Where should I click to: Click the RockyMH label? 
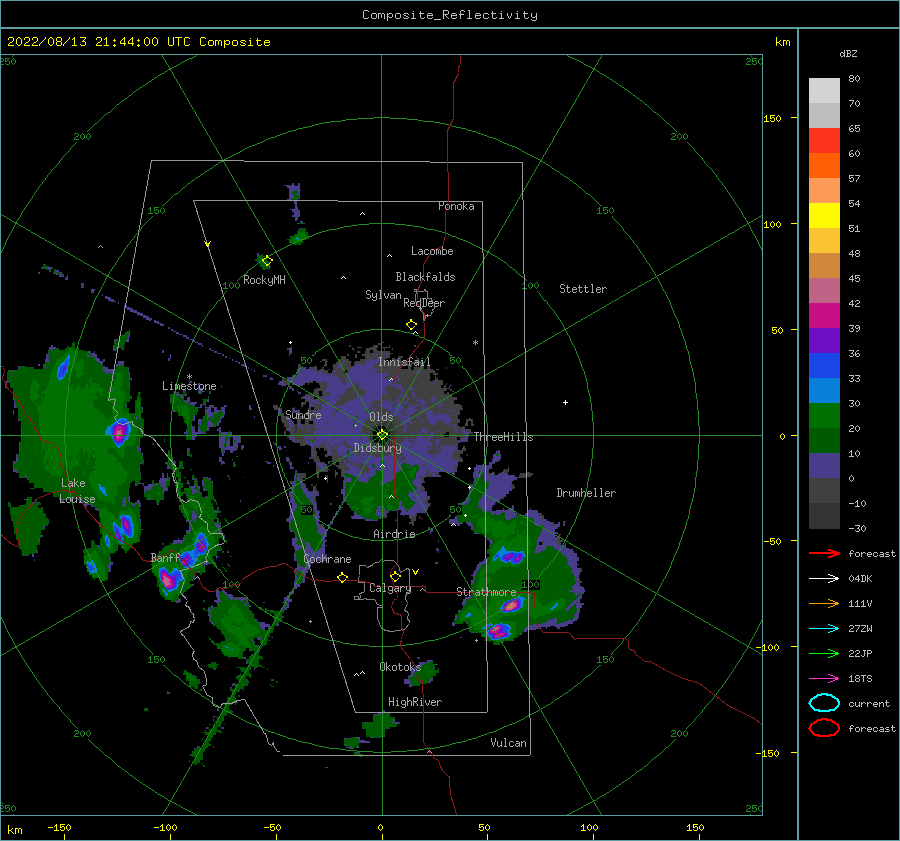click(264, 280)
